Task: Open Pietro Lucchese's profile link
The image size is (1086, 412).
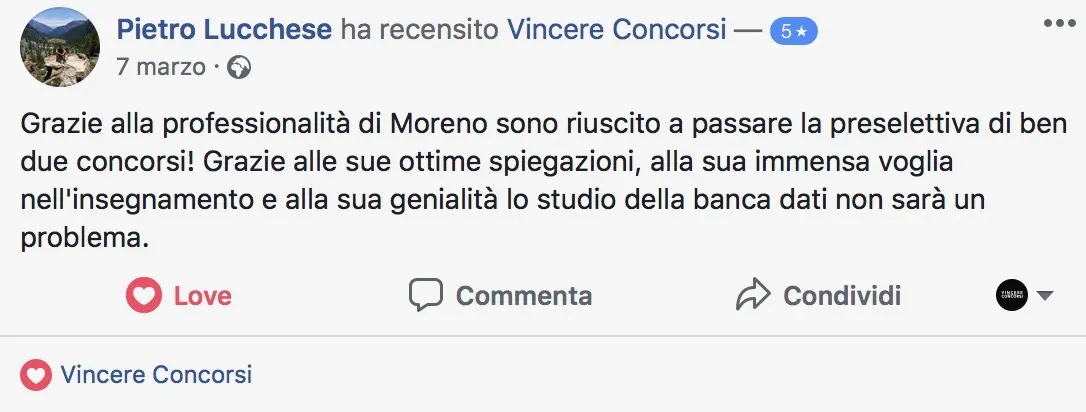Action: tap(224, 30)
